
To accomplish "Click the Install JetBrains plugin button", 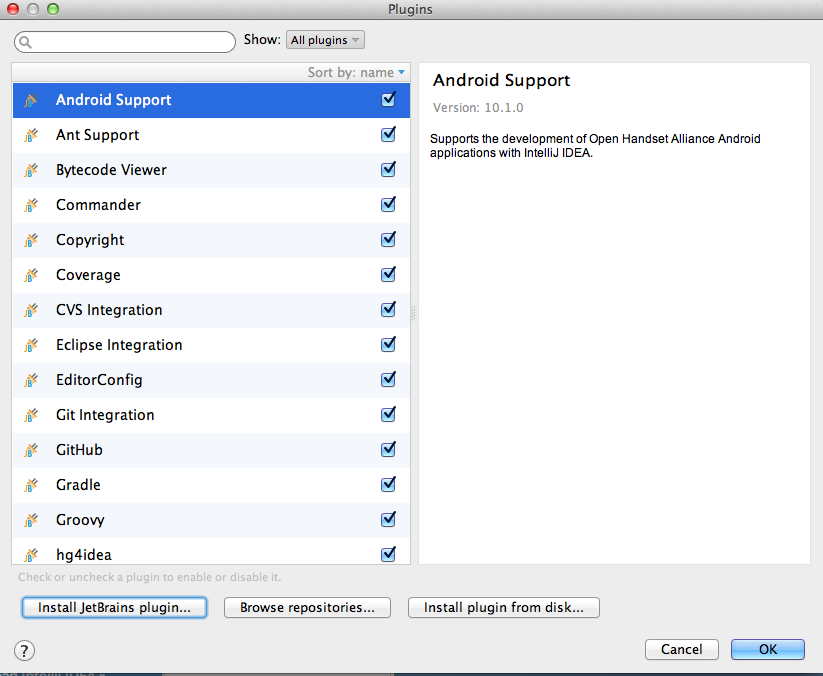I will click(x=114, y=608).
